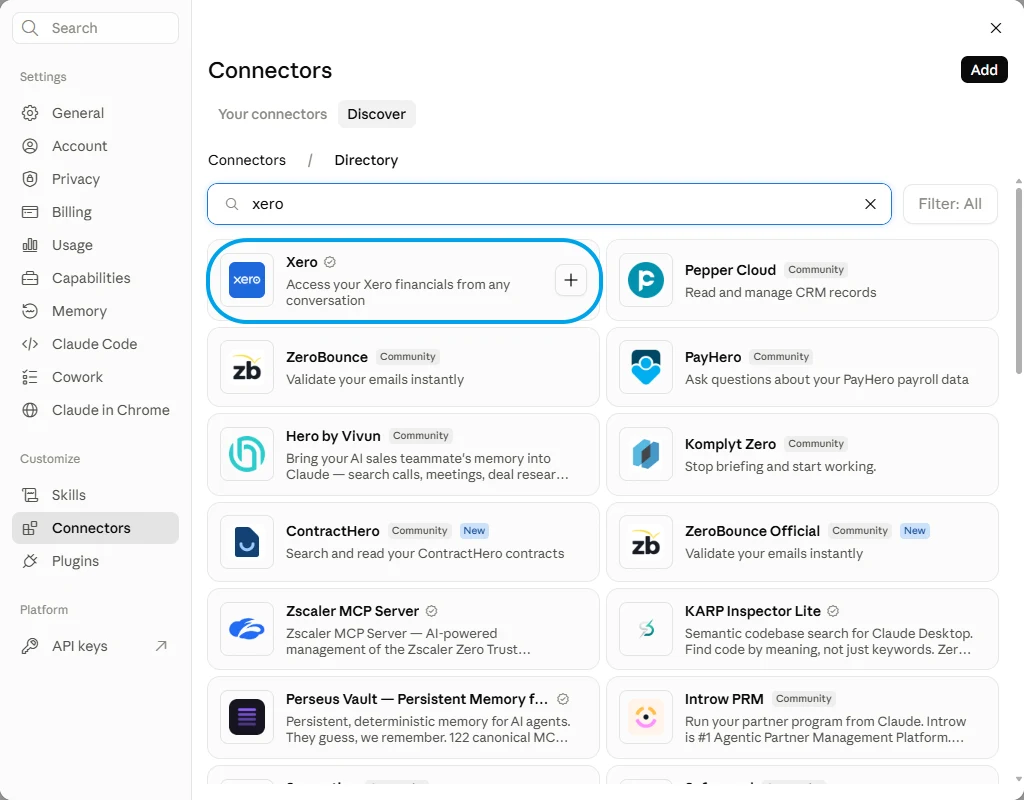Add the Xero connector with plus button

coord(571,280)
